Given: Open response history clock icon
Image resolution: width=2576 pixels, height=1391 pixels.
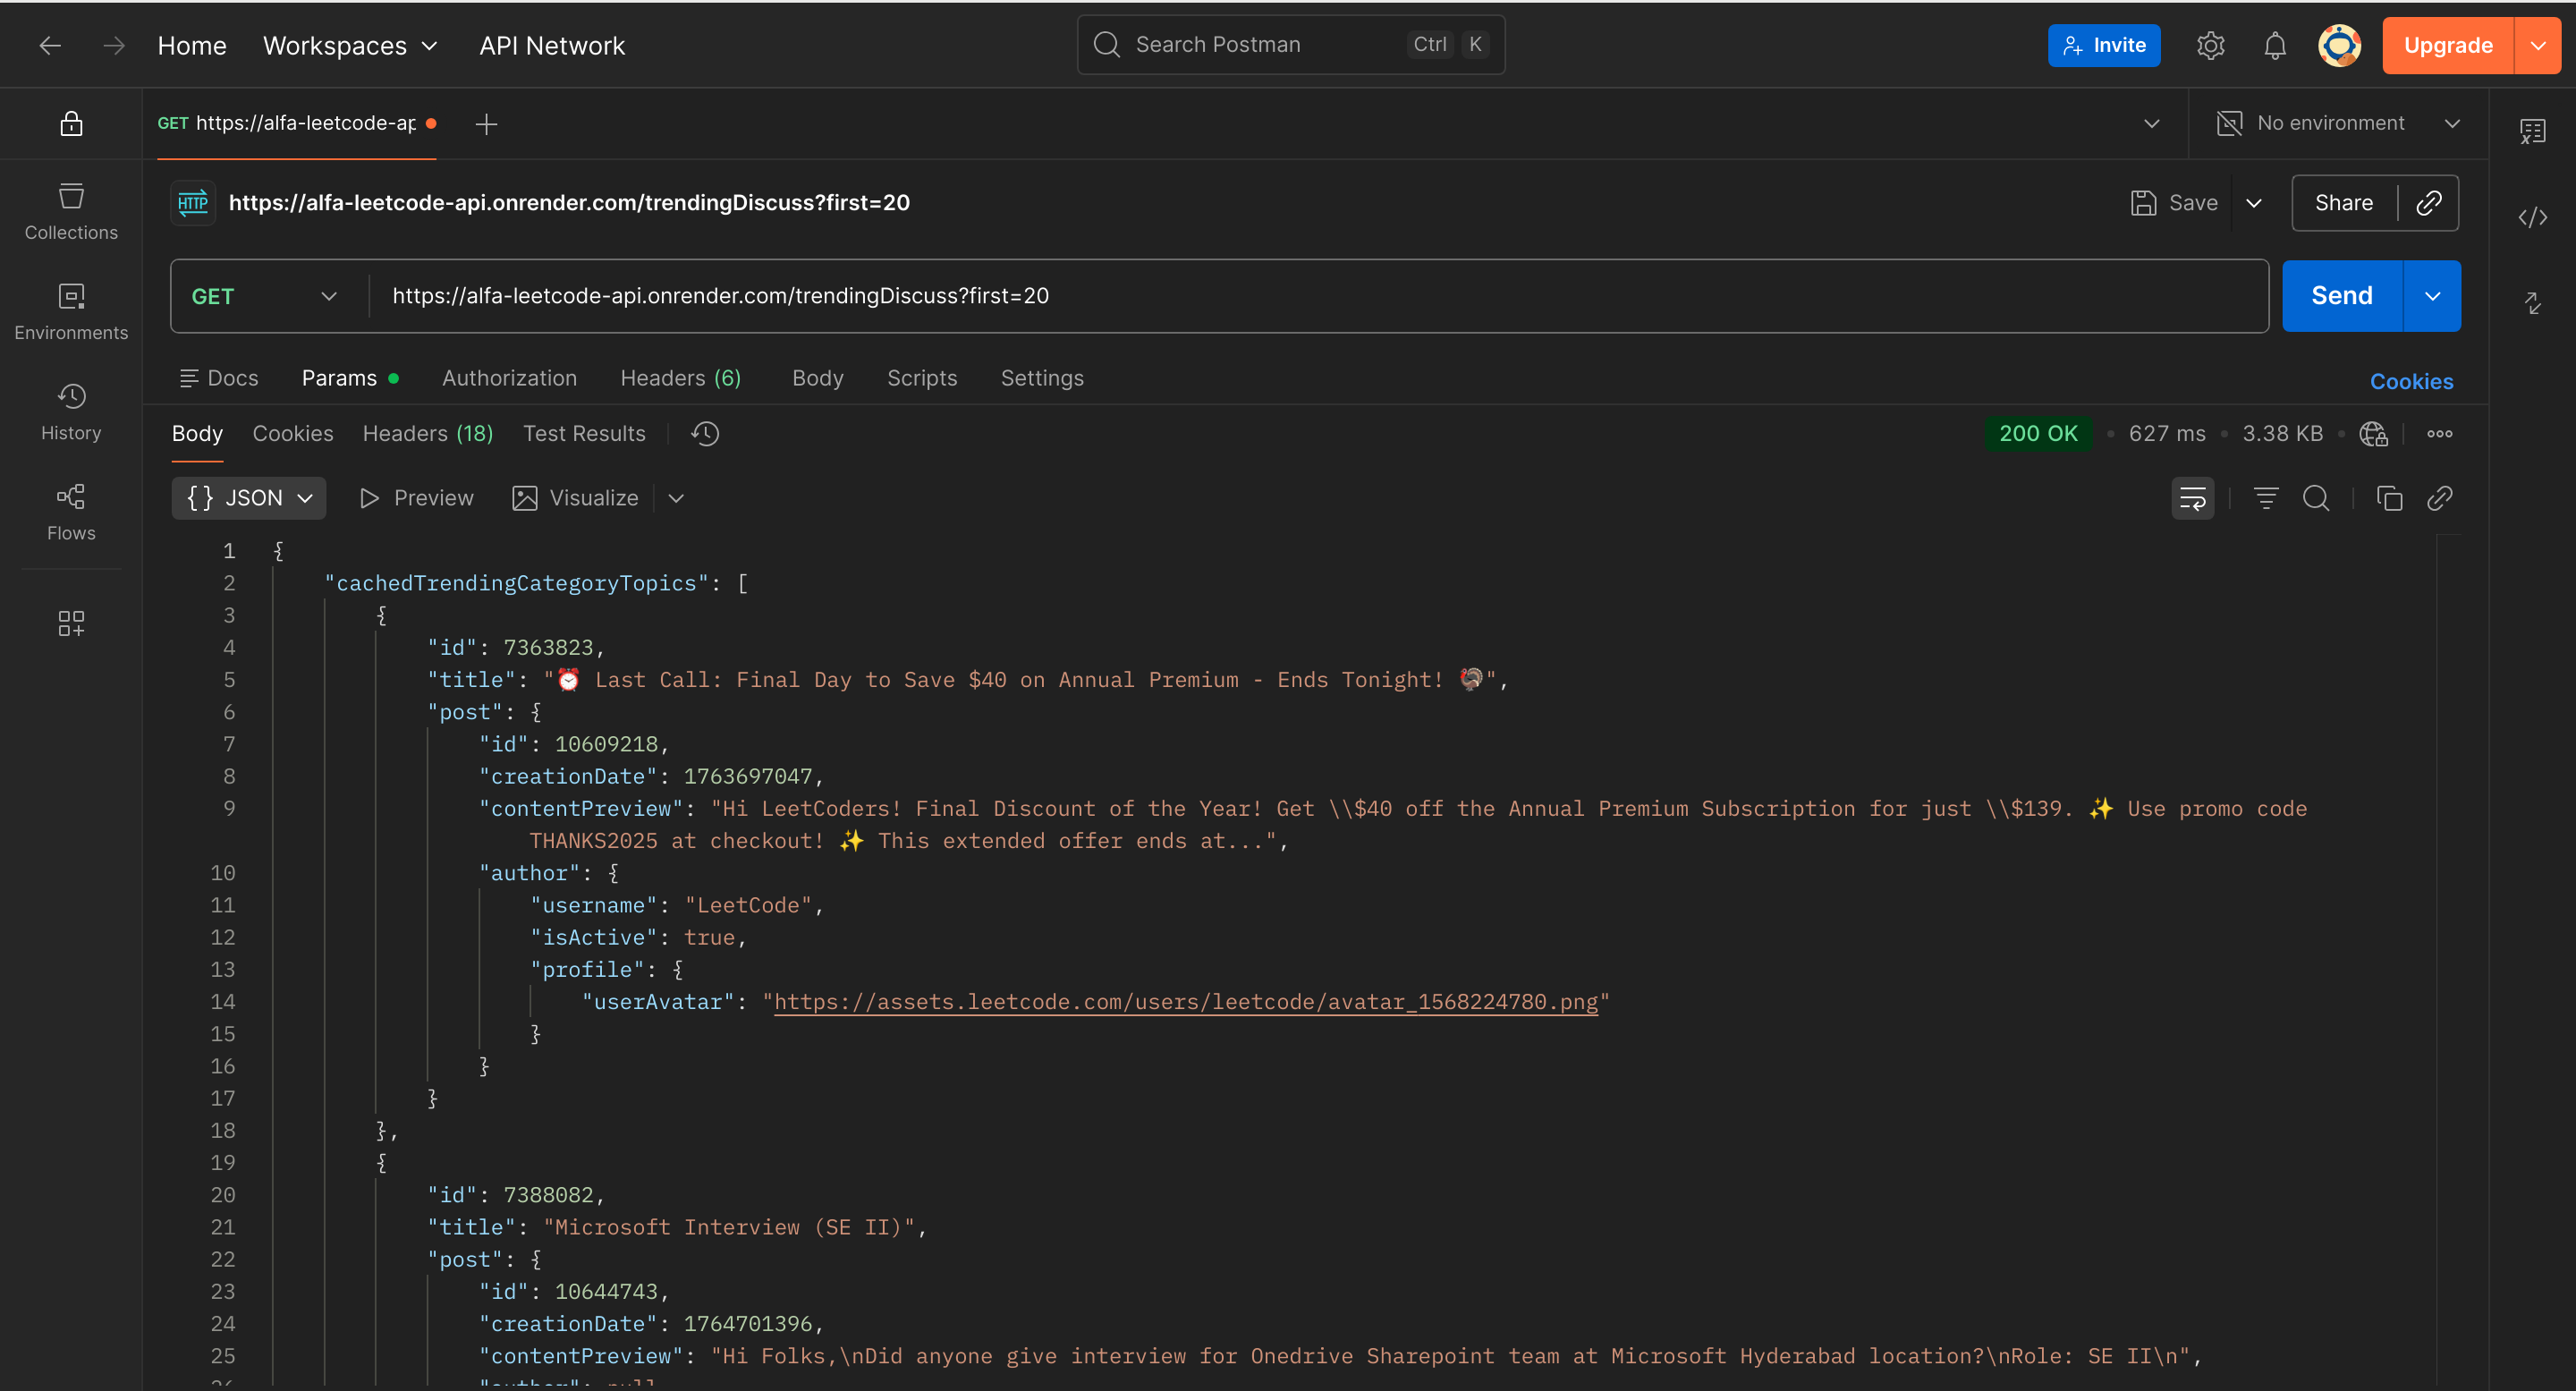Looking at the screenshot, I should coord(705,433).
